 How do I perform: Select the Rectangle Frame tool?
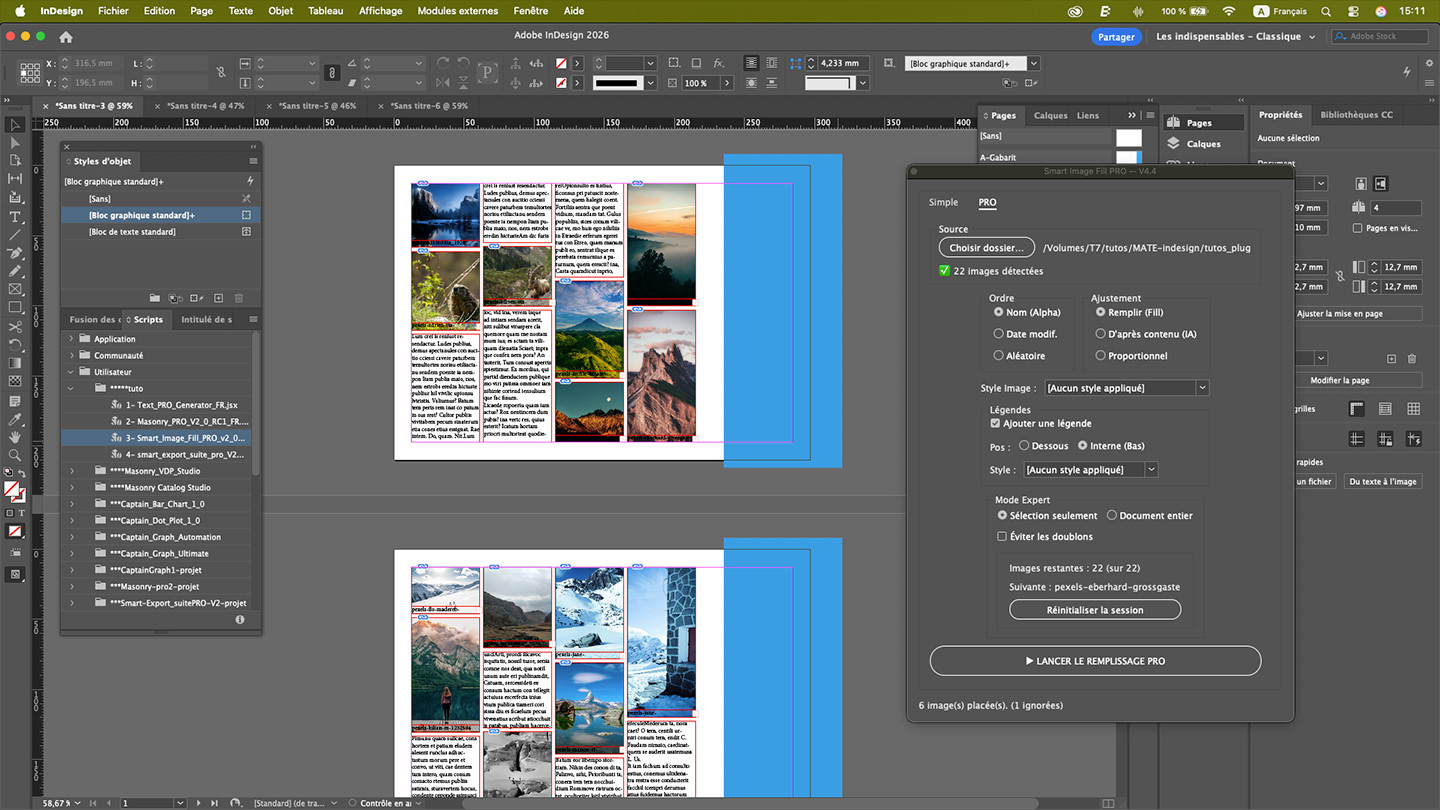click(15, 289)
